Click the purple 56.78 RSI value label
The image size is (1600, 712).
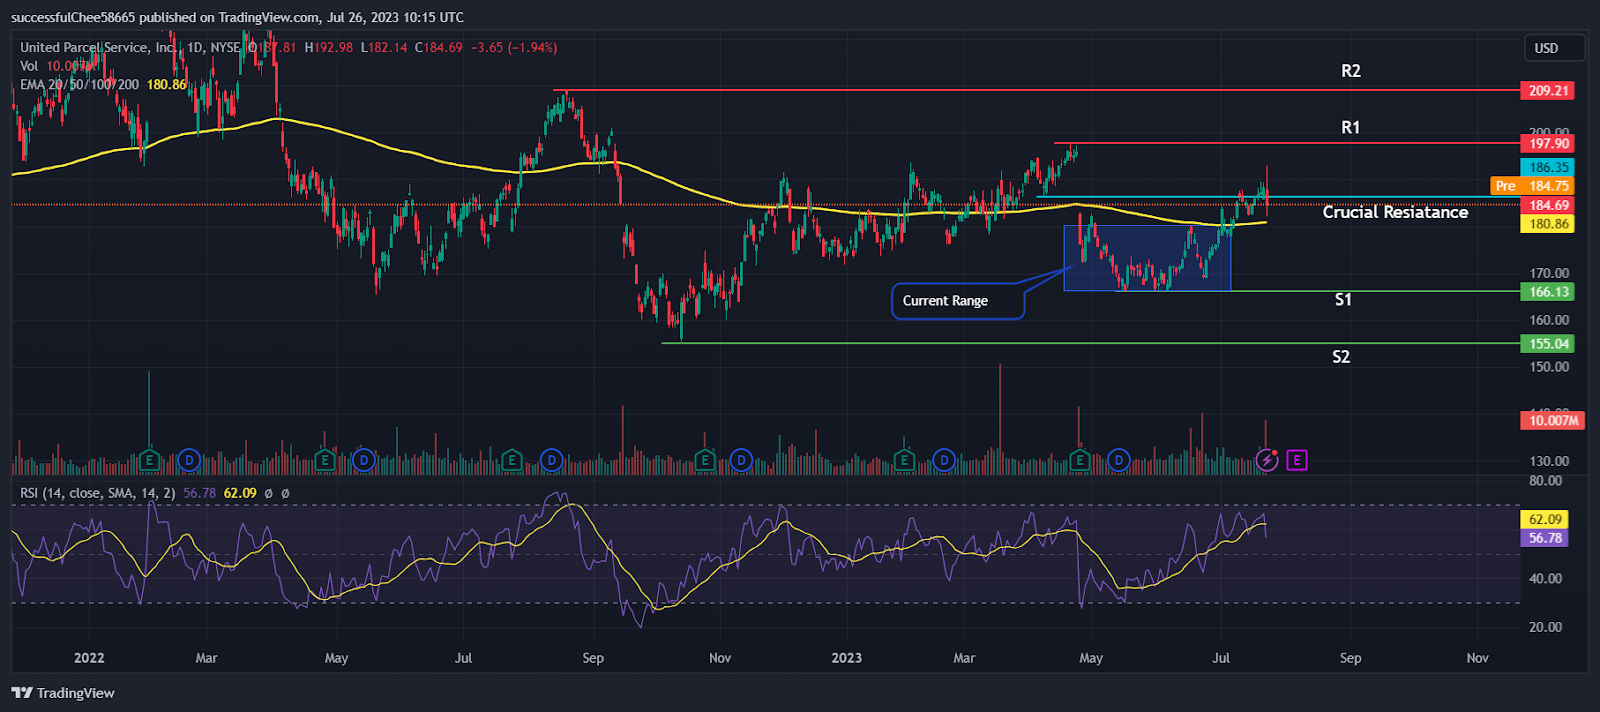tap(1544, 538)
